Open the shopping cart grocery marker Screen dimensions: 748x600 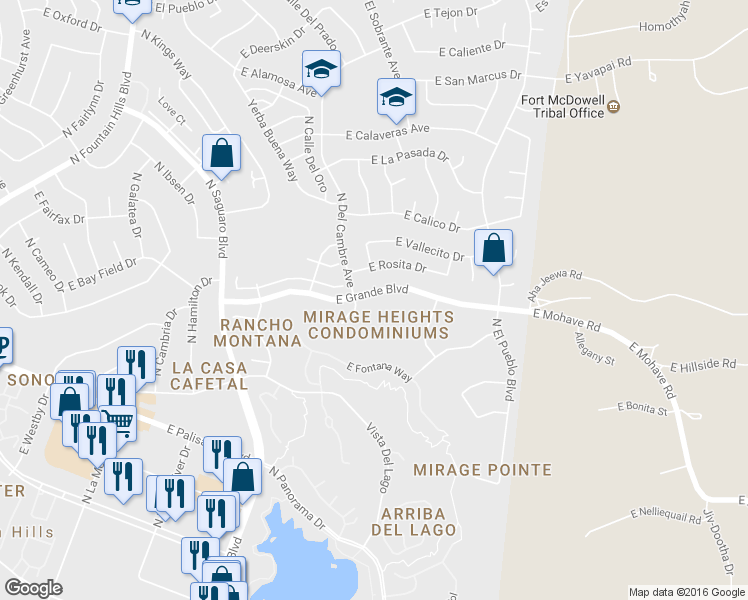point(121,422)
